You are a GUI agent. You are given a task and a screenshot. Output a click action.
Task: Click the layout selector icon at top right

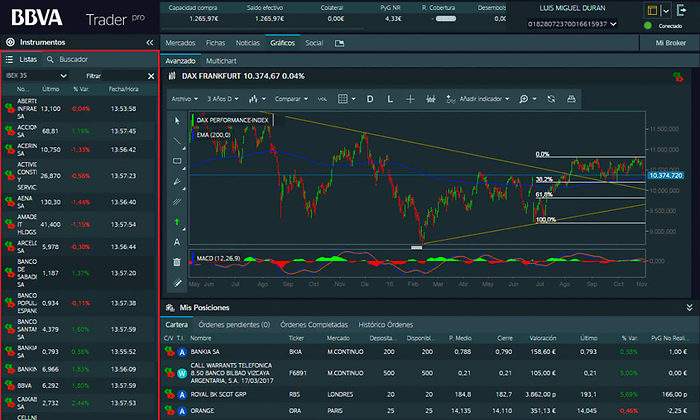(652, 11)
